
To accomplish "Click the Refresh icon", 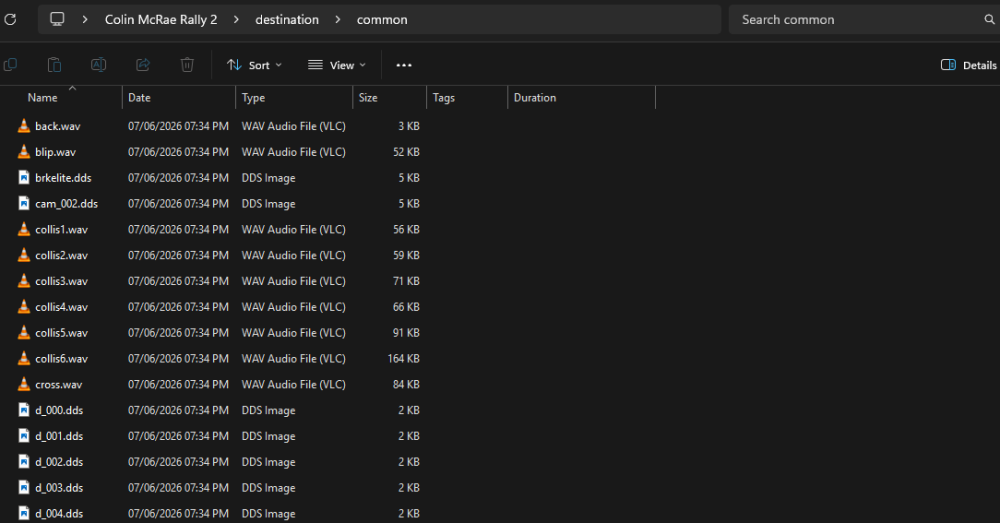I will coord(10,20).
